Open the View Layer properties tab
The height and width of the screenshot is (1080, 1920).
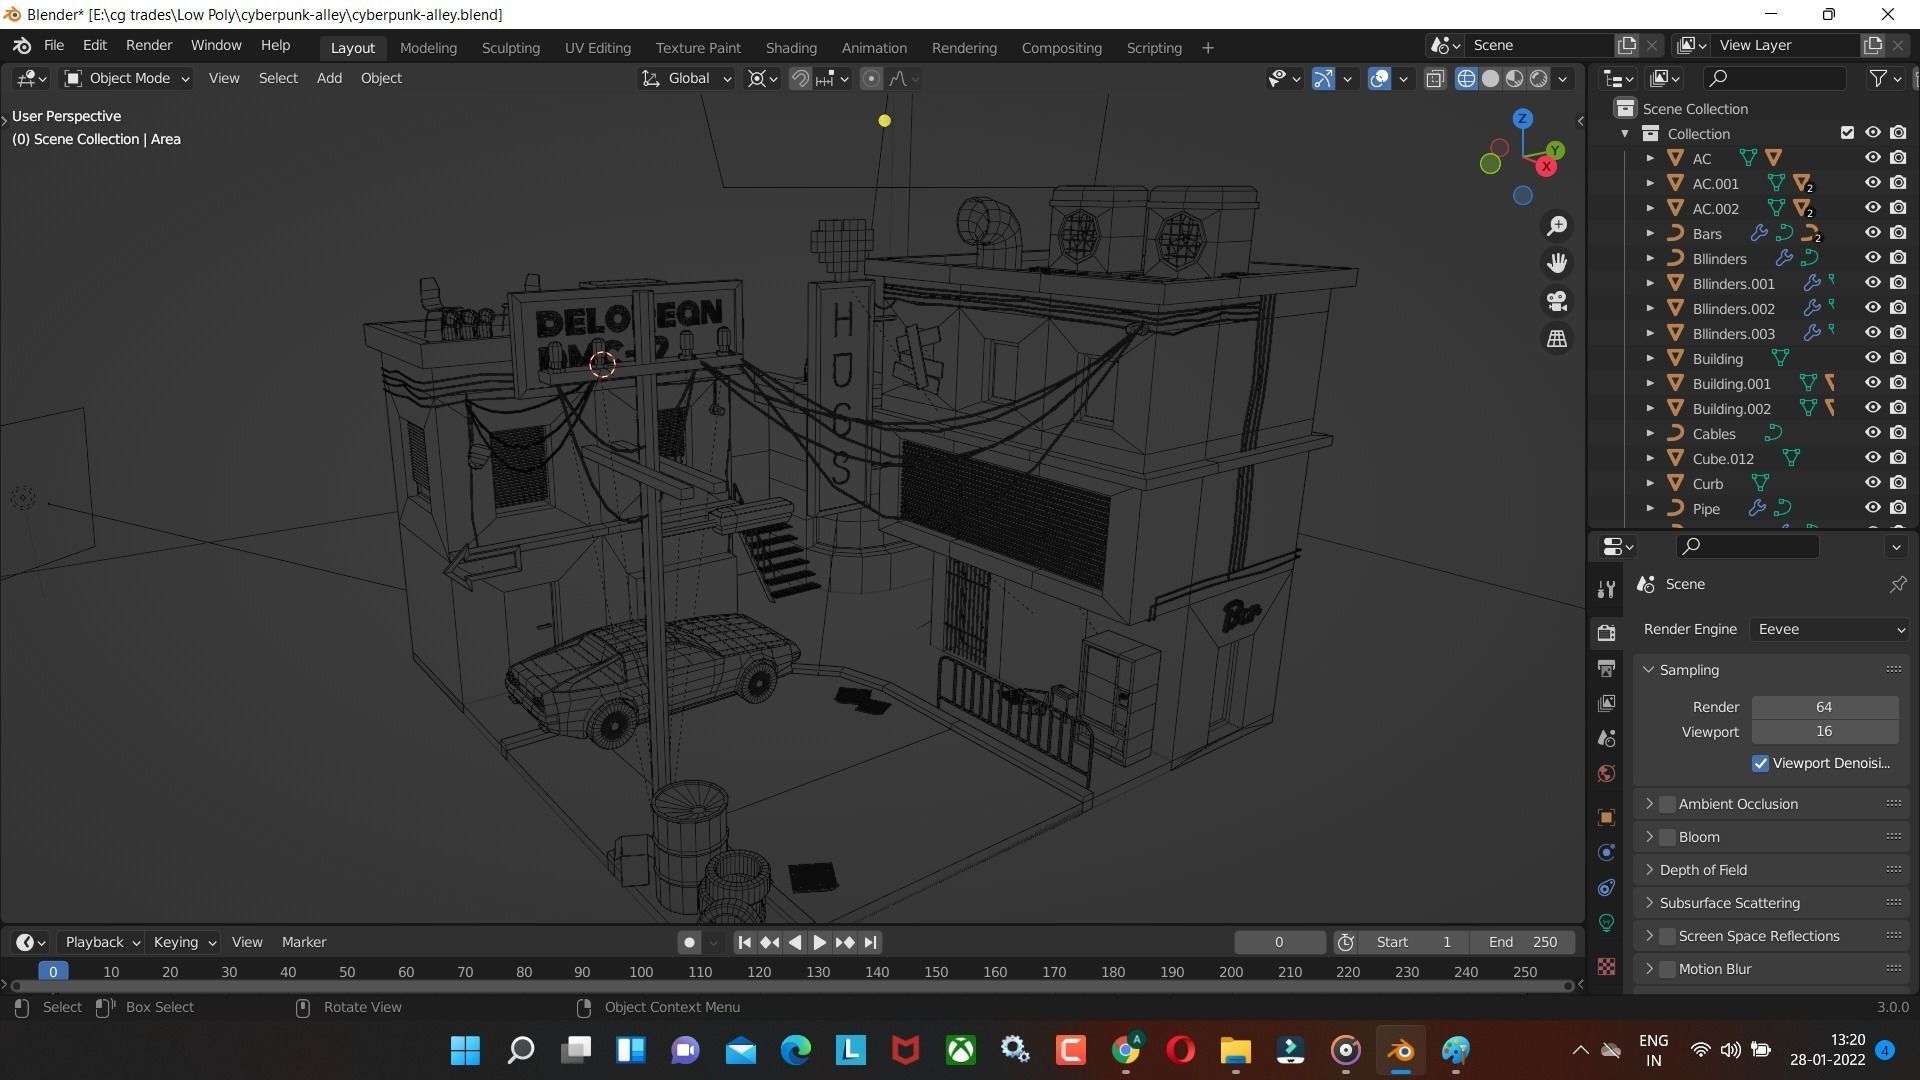pos(1606,703)
